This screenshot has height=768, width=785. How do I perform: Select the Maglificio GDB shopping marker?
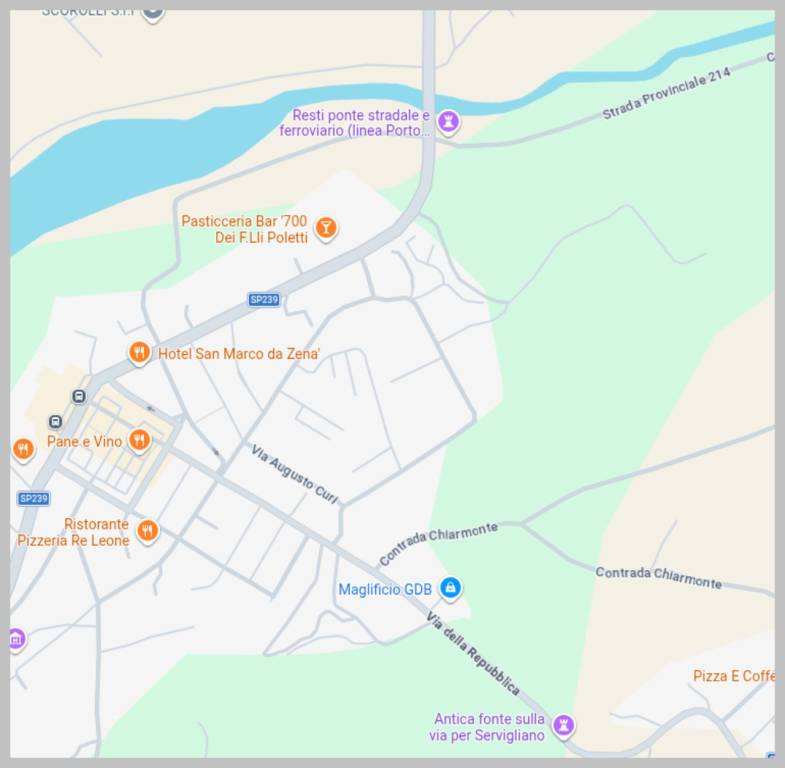point(451,588)
